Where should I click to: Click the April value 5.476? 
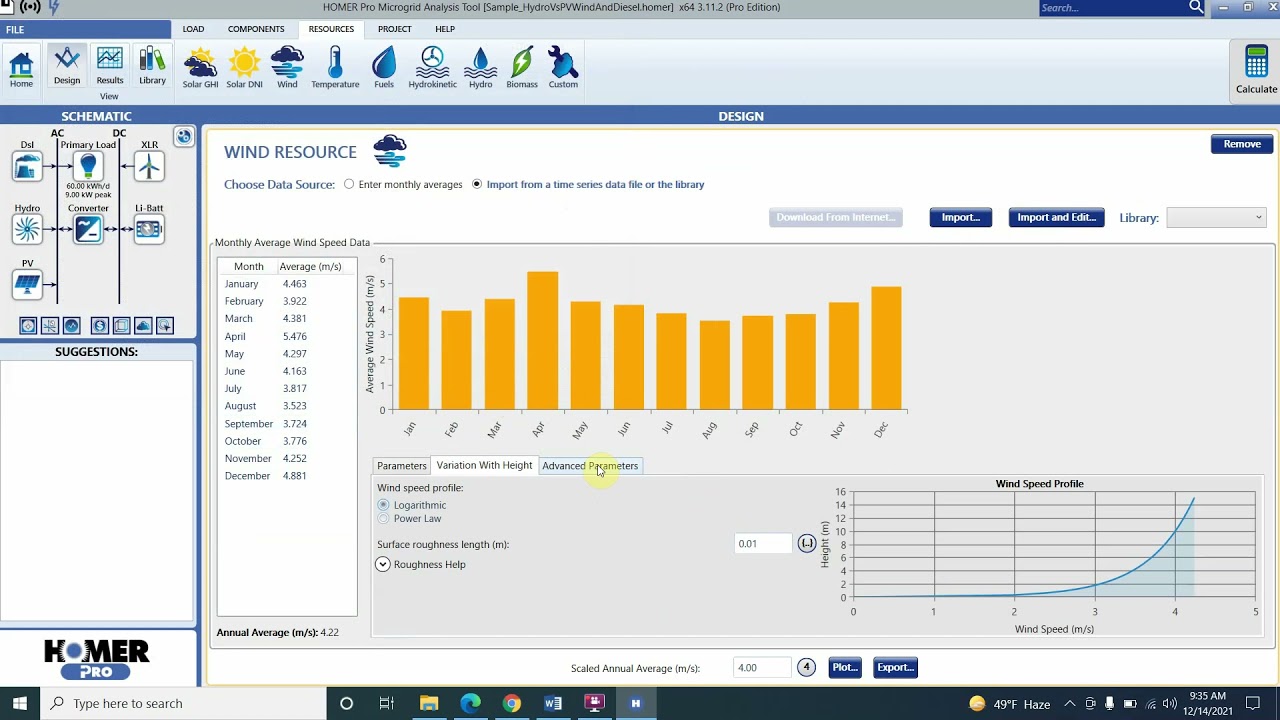pos(294,336)
